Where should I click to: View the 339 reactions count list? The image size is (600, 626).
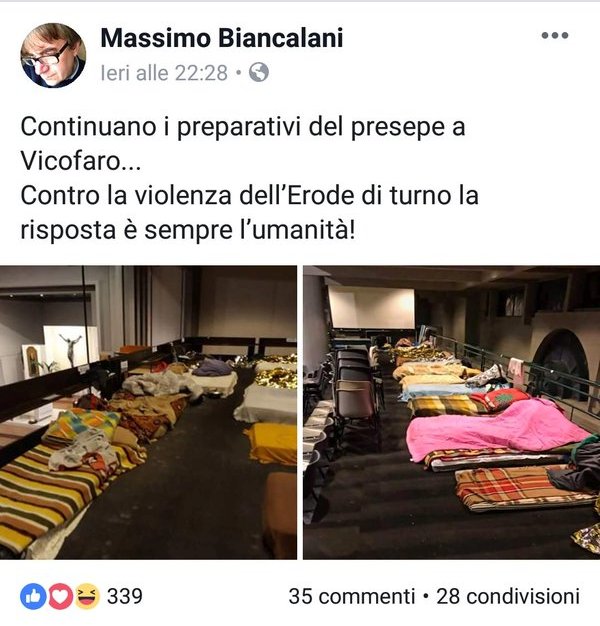click(x=125, y=596)
